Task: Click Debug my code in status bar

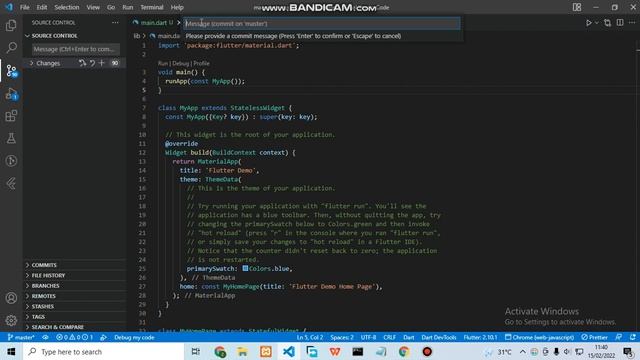Action: click(x=134, y=338)
